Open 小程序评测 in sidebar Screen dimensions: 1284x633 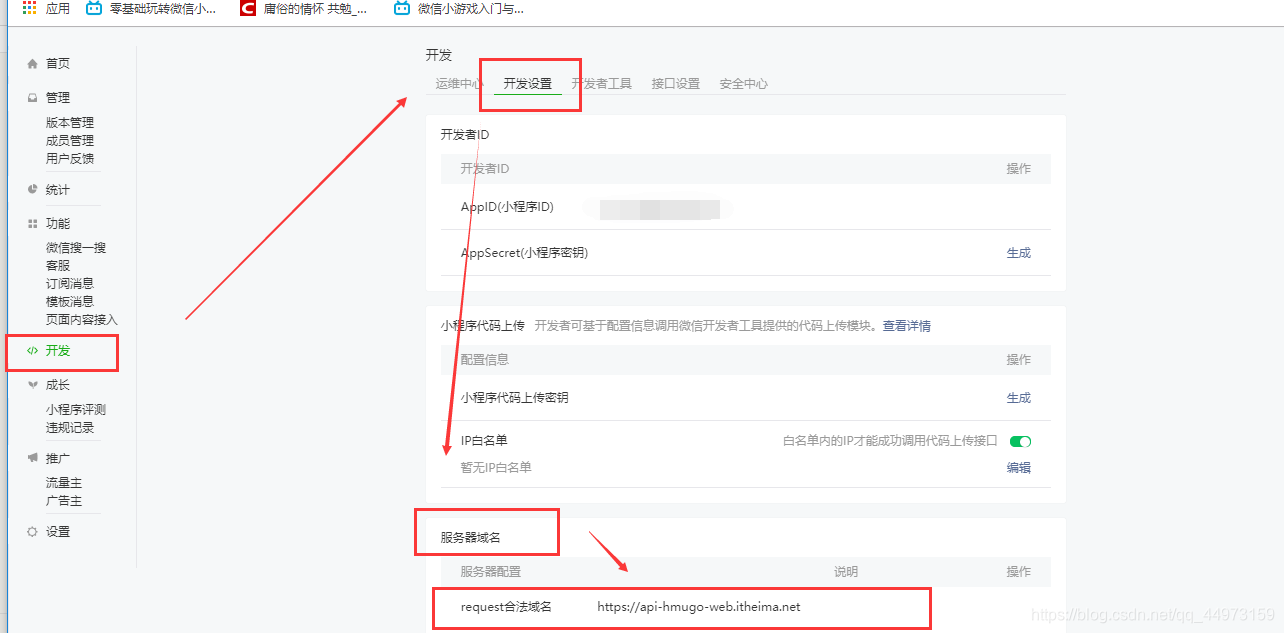click(x=76, y=410)
